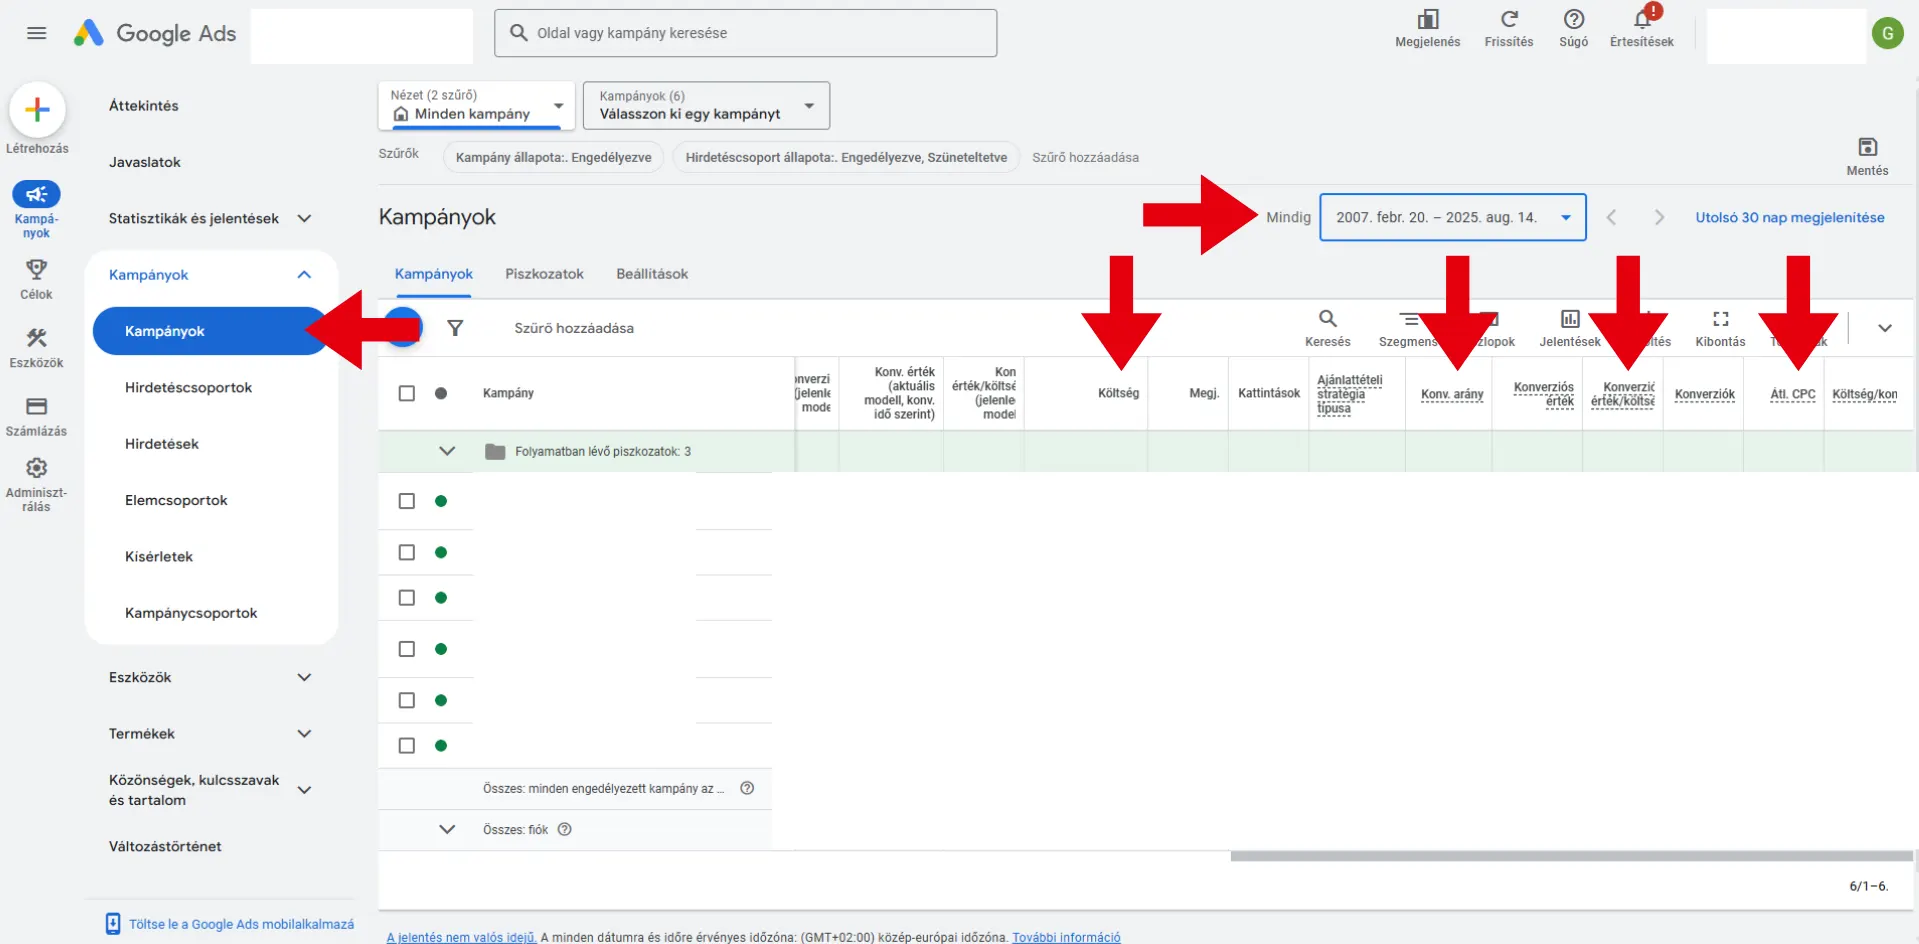This screenshot has width=1919, height=944.
Task: Switch to the Piszkozatok tab
Action: pyautogui.click(x=544, y=274)
